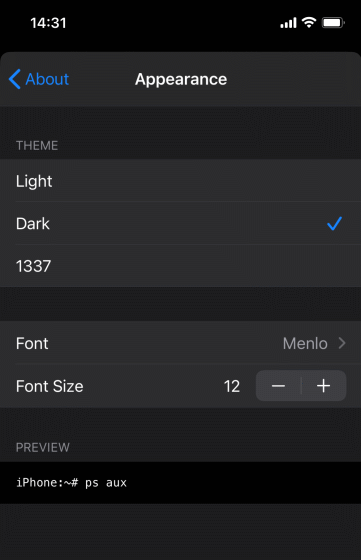Select the Dark theme option

pos(180,224)
